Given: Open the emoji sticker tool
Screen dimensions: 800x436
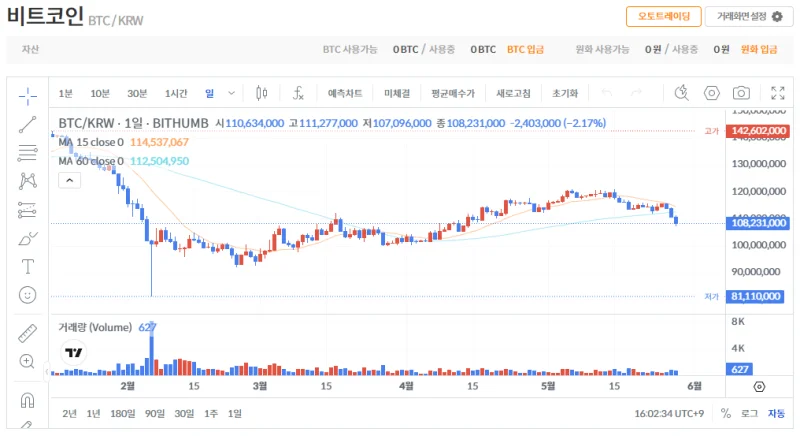Looking at the screenshot, I should [28, 295].
